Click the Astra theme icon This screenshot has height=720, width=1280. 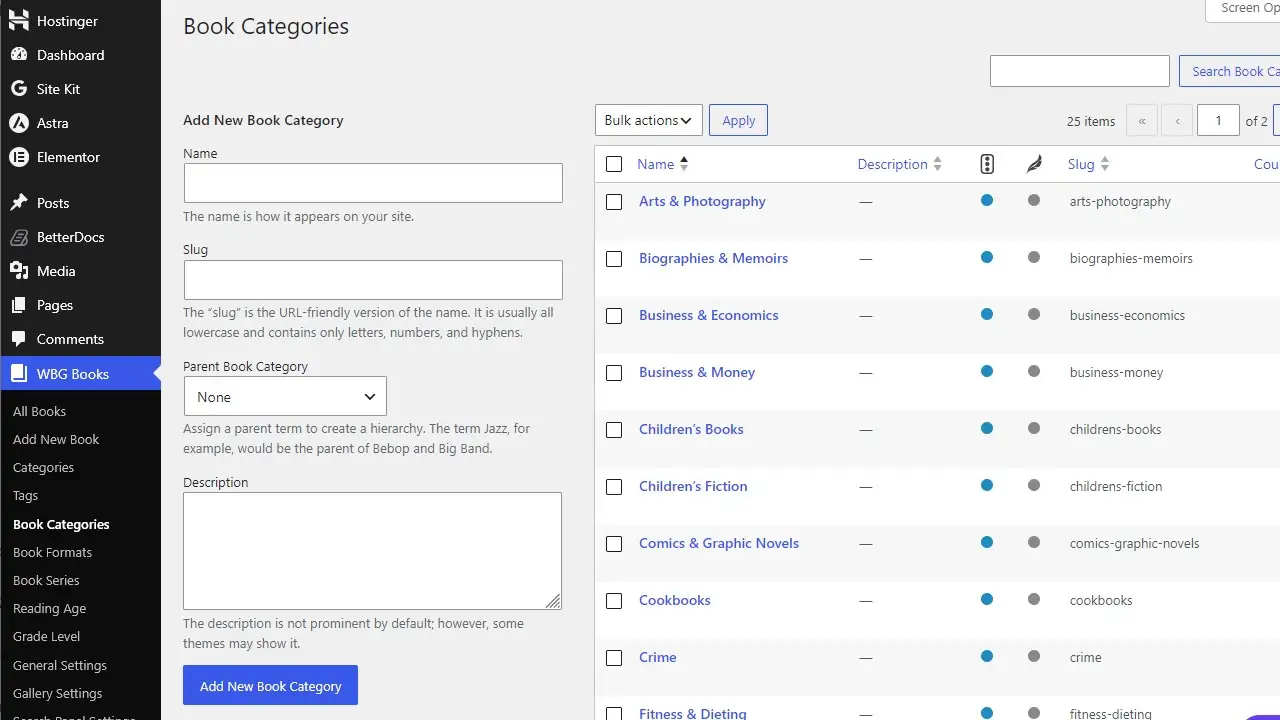click(x=18, y=123)
